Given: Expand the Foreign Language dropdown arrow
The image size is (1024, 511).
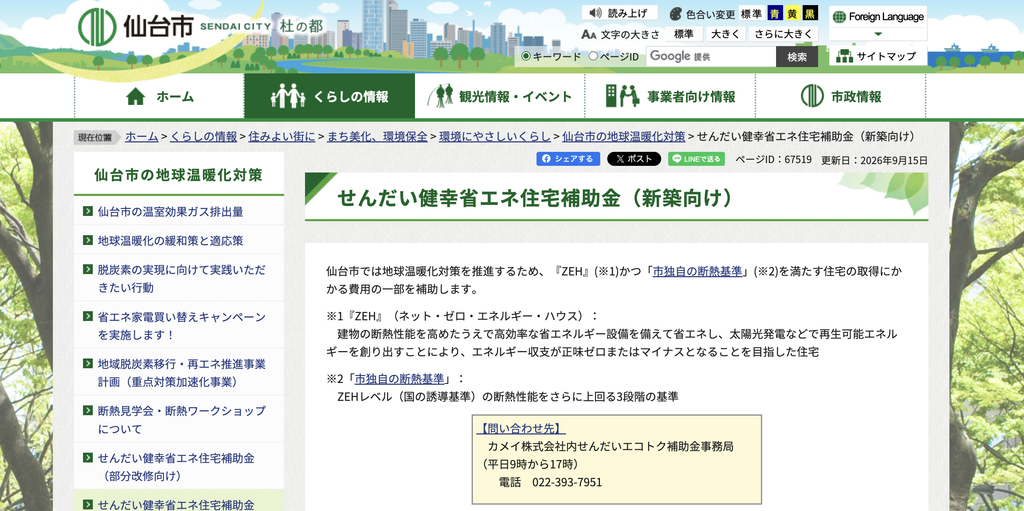Looking at the screenshot, I should pyautogui.click(x=878, y=35).
